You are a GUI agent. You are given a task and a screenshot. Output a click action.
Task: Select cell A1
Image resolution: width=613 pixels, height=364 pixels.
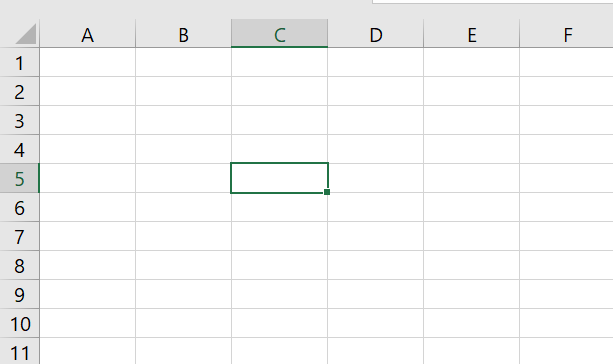88,63
